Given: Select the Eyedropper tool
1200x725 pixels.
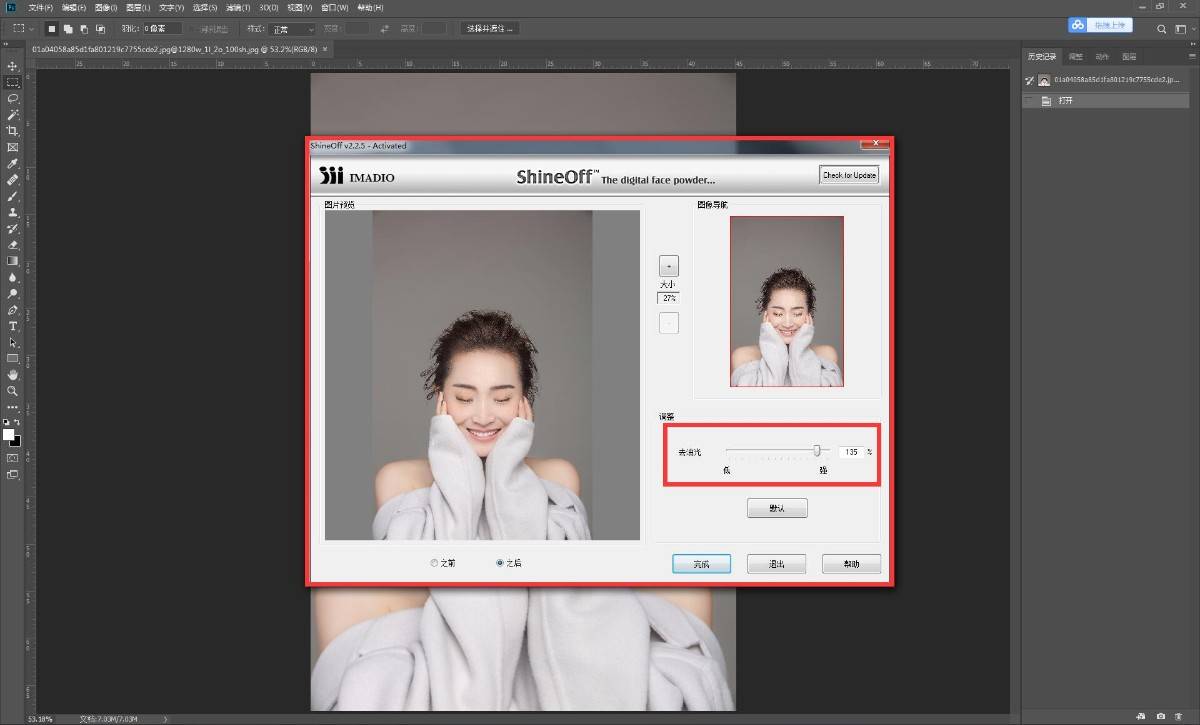Looking at the screenshot, I should (13, 163).
